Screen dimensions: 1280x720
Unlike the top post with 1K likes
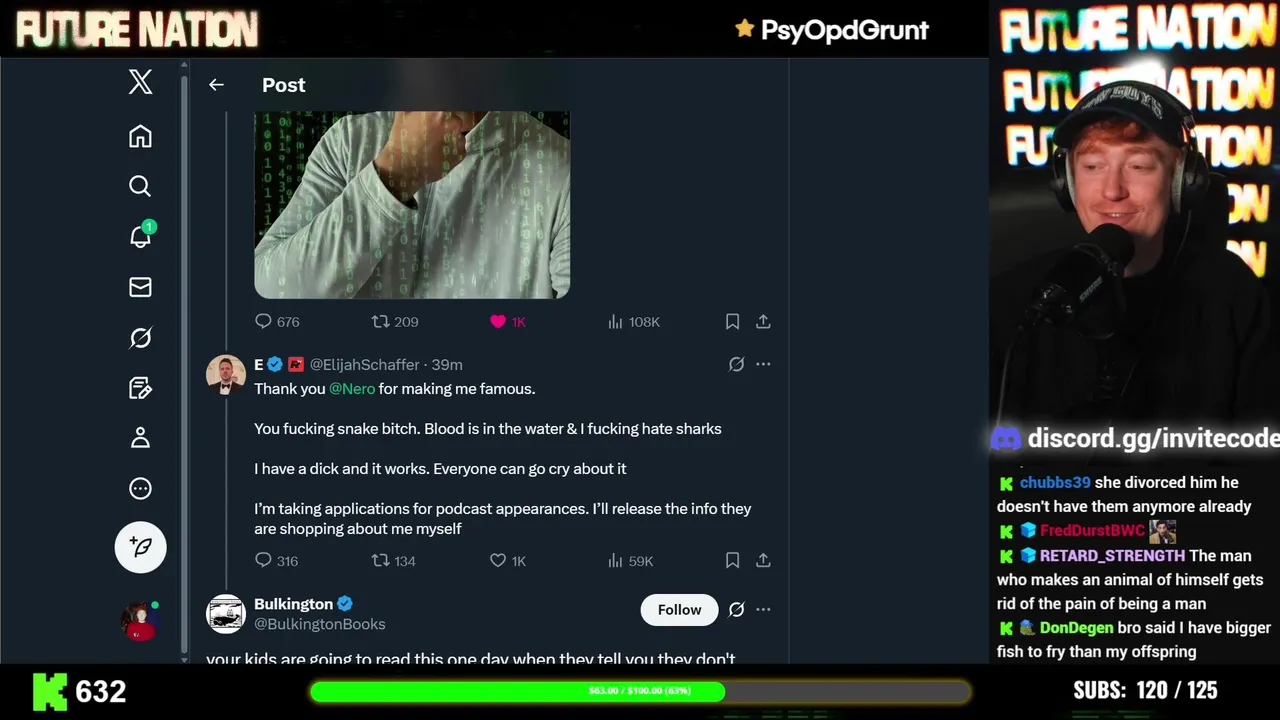[x=498, y=321]
